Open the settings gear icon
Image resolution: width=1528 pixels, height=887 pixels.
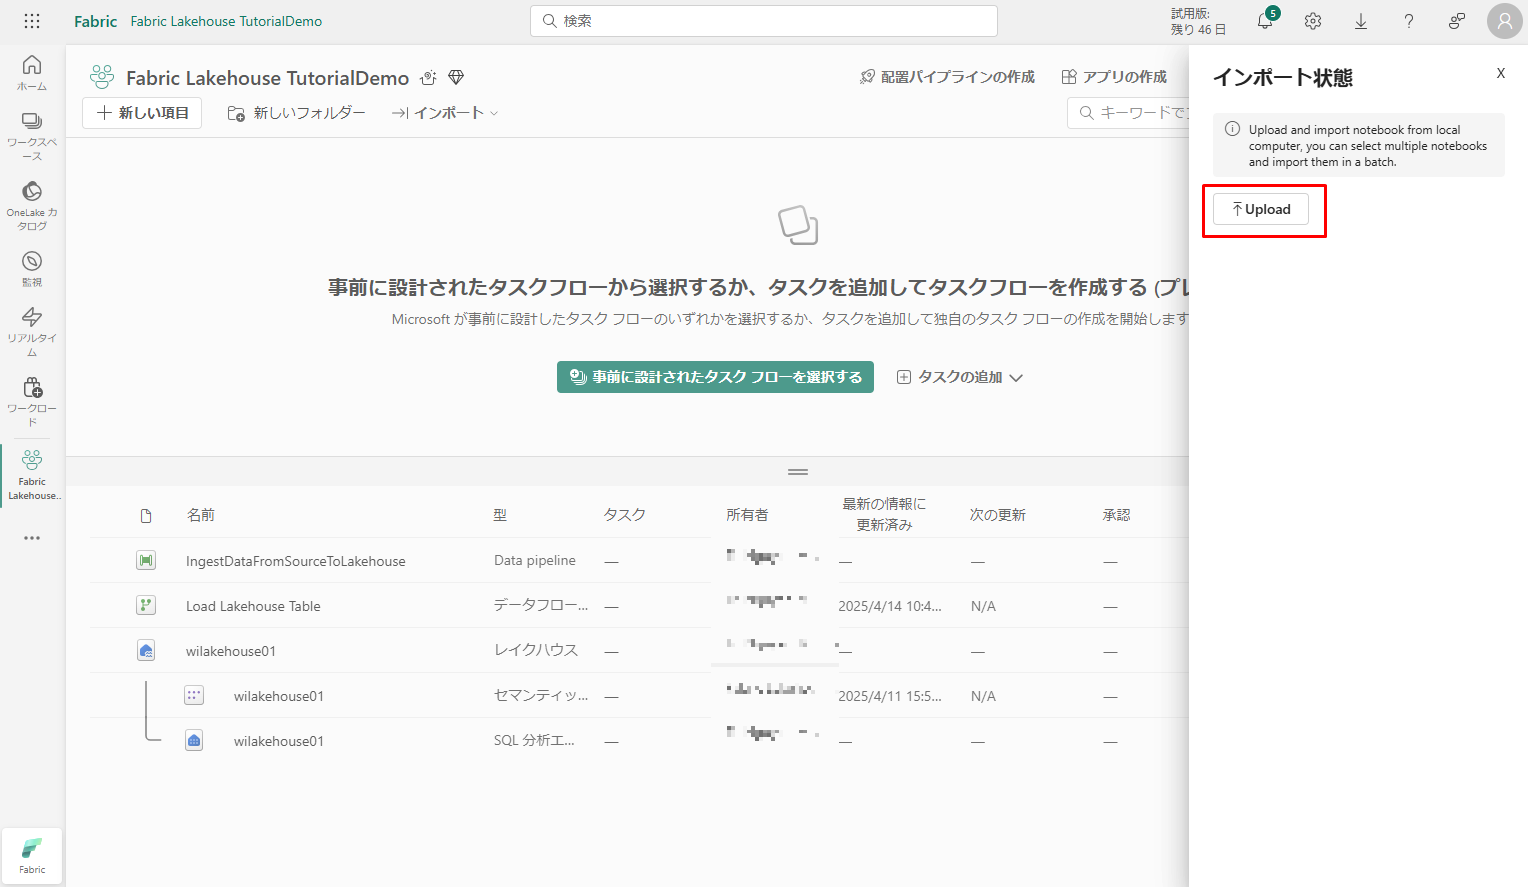click(1313, 21)
